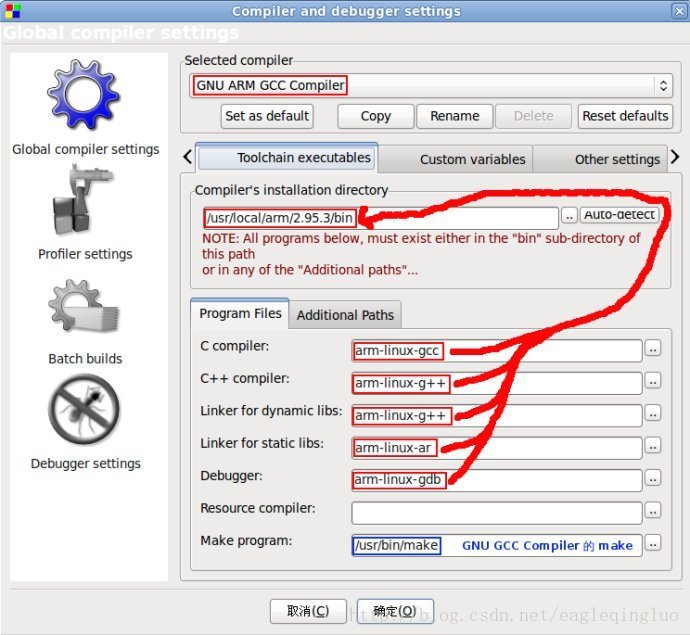Browse for C++ compiler executable
The width and height of the screenshot is (690, 635).
653,381
